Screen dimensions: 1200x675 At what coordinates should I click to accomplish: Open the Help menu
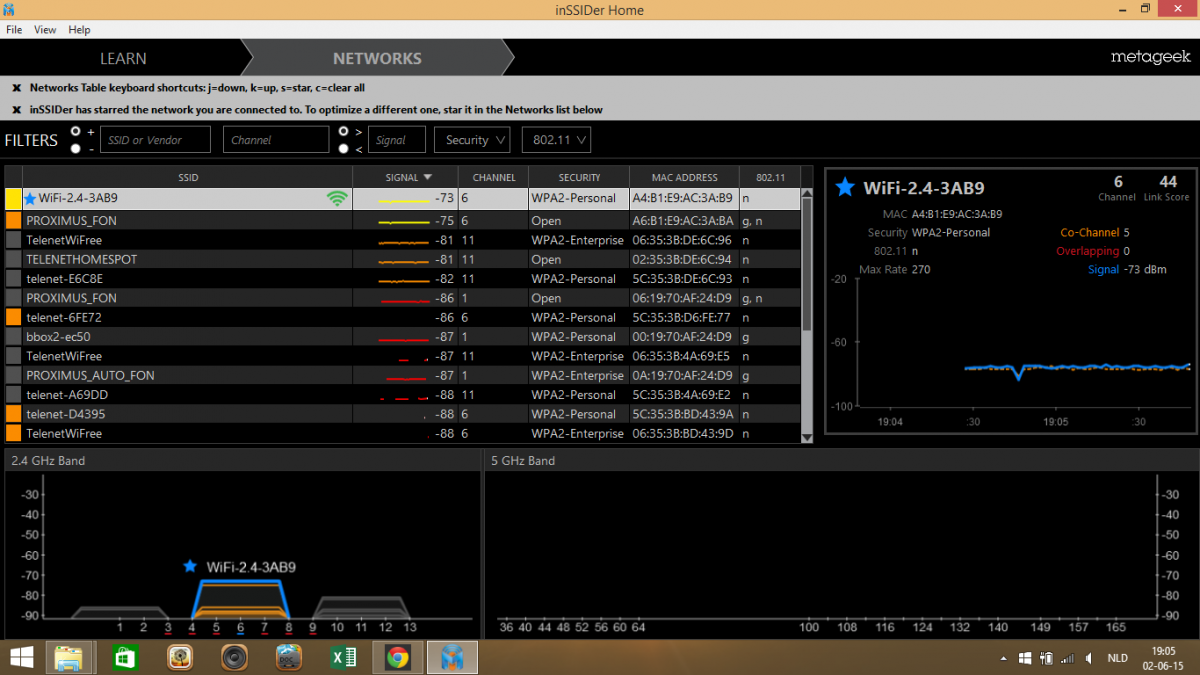tap(79, 30)
